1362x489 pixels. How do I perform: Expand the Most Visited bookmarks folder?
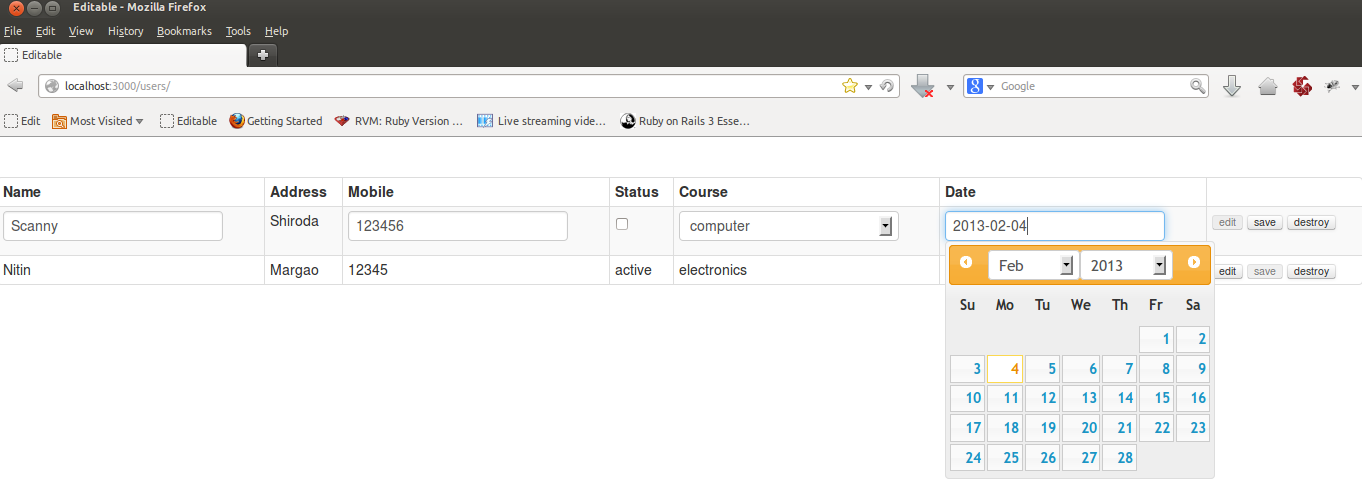(x=98, y=121)
